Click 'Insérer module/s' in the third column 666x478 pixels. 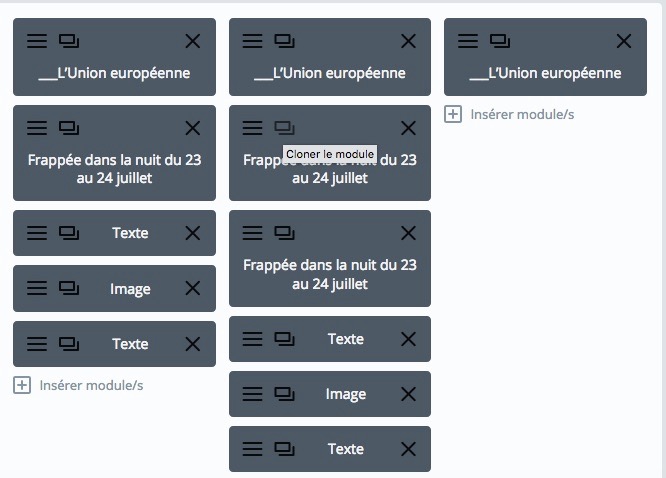(522, 114)
